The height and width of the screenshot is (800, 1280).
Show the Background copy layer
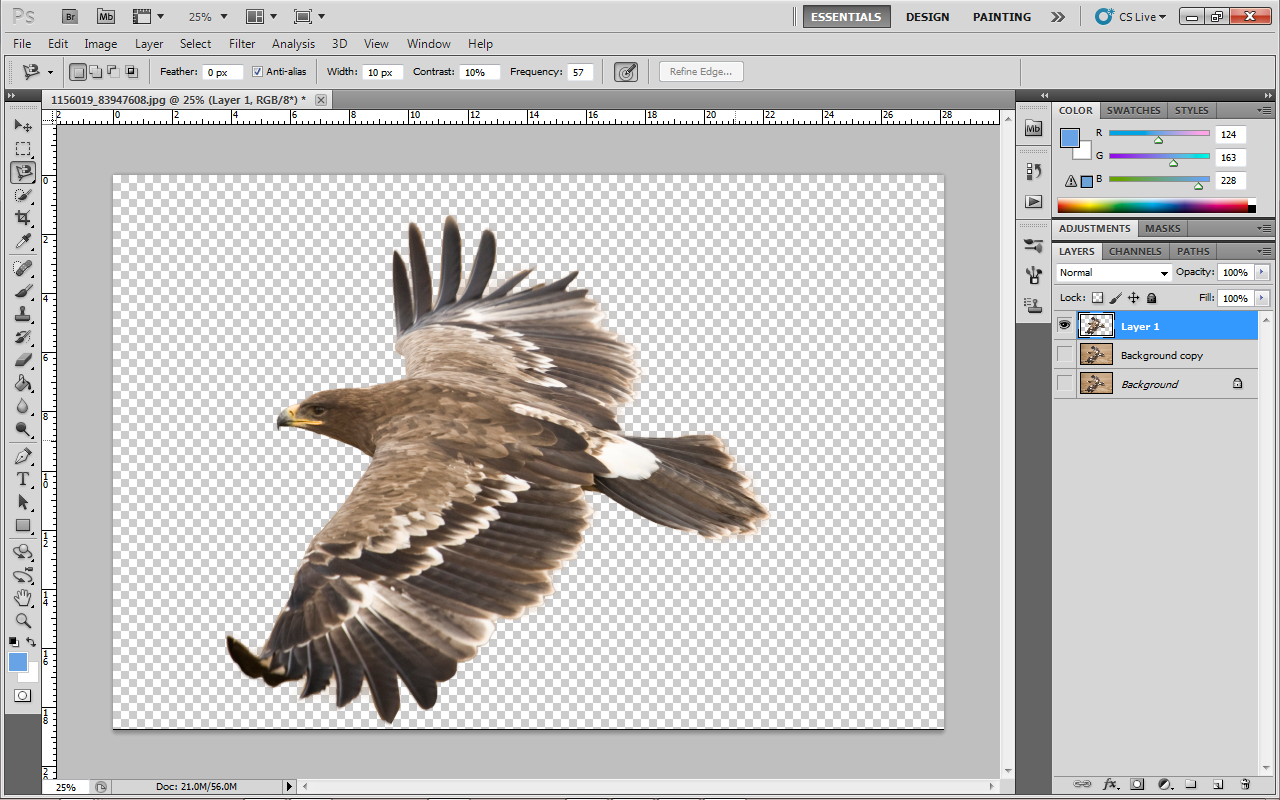click(1064, 355)
